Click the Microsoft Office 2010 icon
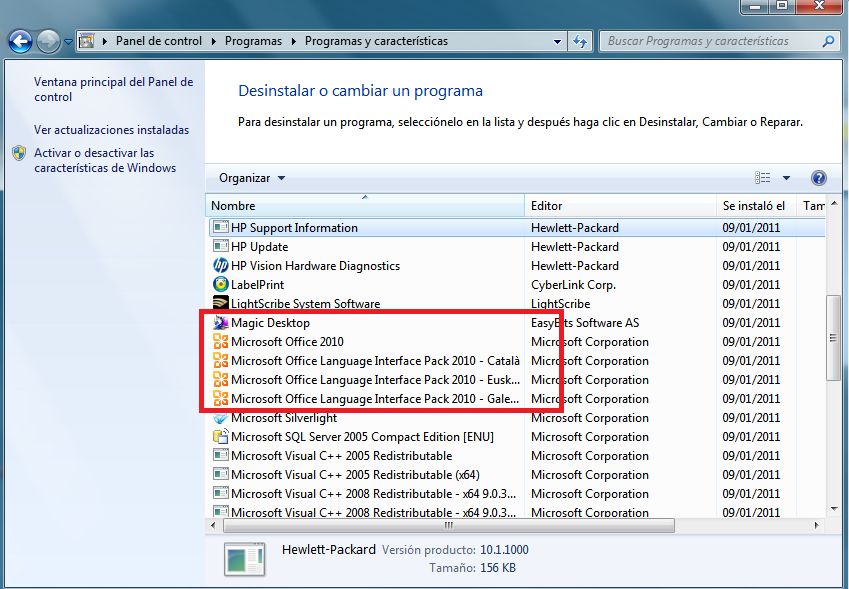The image size is (849, 589). point(221,342)
